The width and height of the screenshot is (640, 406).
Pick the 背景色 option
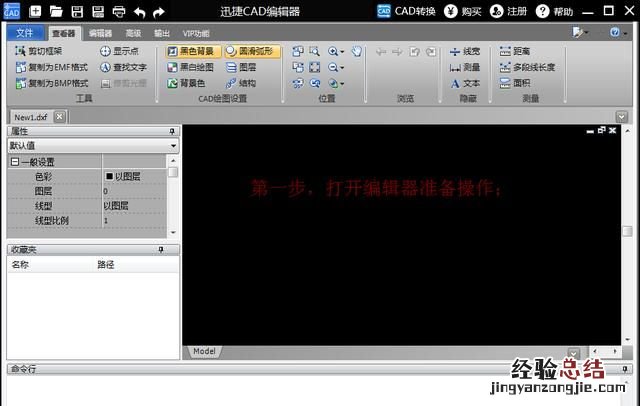(186, 83)
